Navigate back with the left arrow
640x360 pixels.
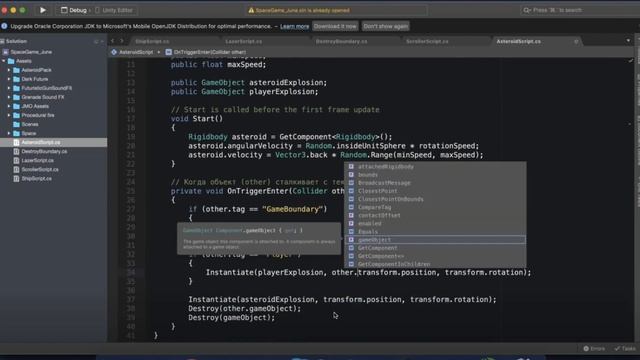[x=113, y=41]
